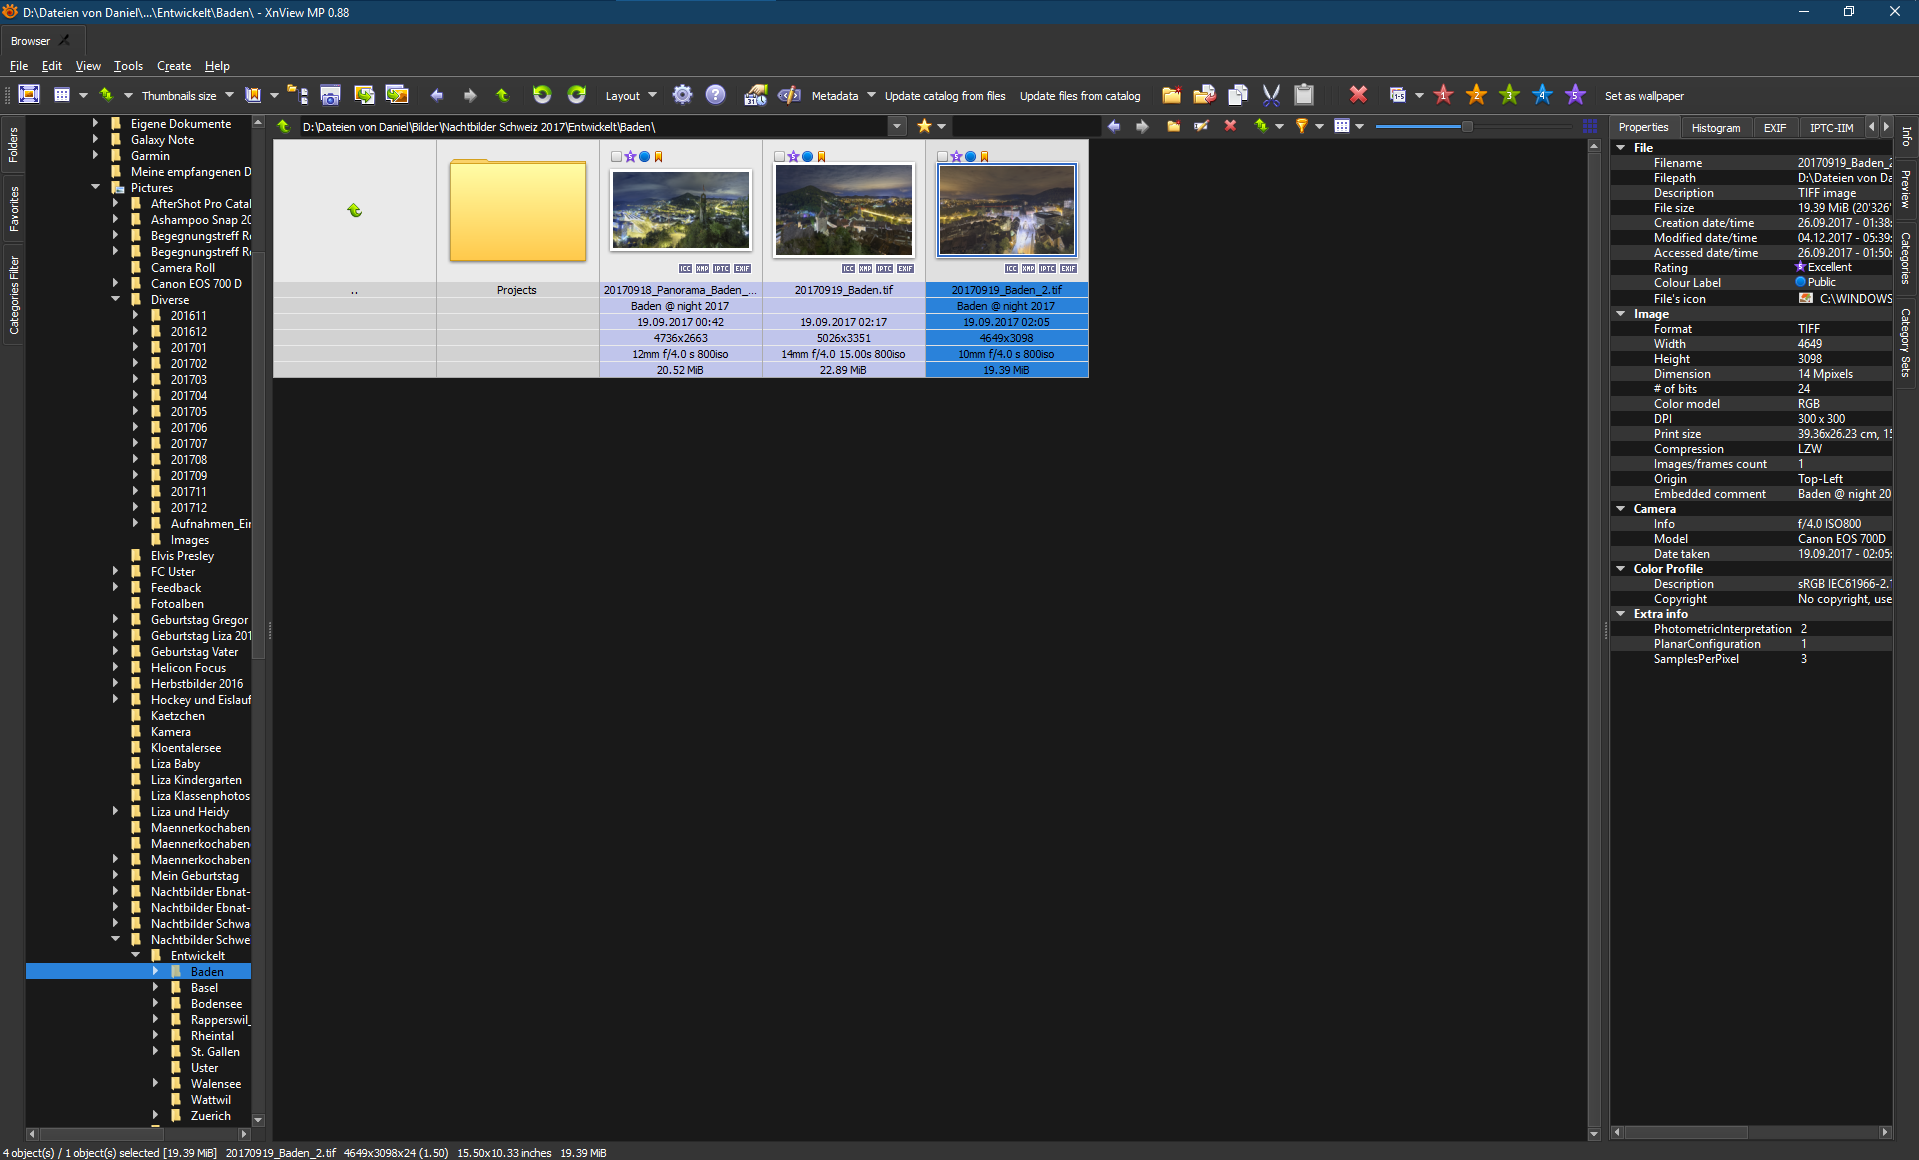Image resolution: width=1919 pixels, height=1160 pixels.
Task: Collapse the Entwickelt folder node
Action: point(136,955)
